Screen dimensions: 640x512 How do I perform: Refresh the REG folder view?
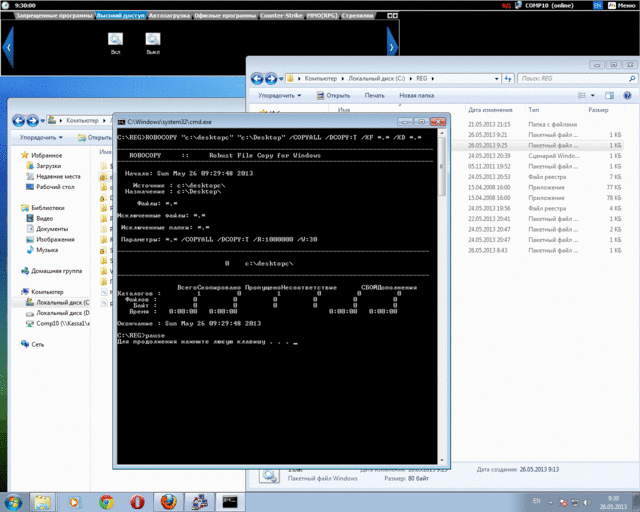pos(507,79)
